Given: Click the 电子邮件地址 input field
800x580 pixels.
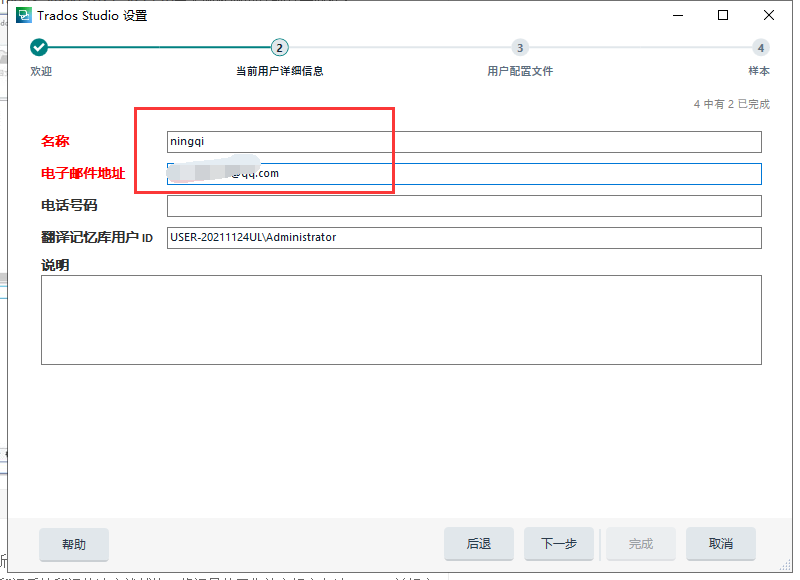Looking at the screenshot, I should [x=464, y=174].
